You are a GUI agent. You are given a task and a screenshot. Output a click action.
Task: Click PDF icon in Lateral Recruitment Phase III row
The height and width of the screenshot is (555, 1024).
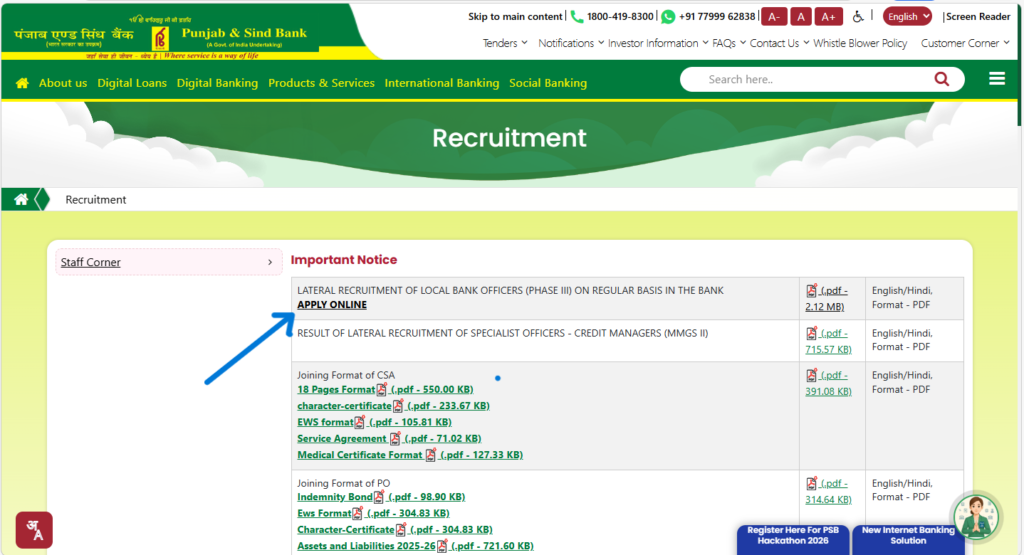[811, 291]
